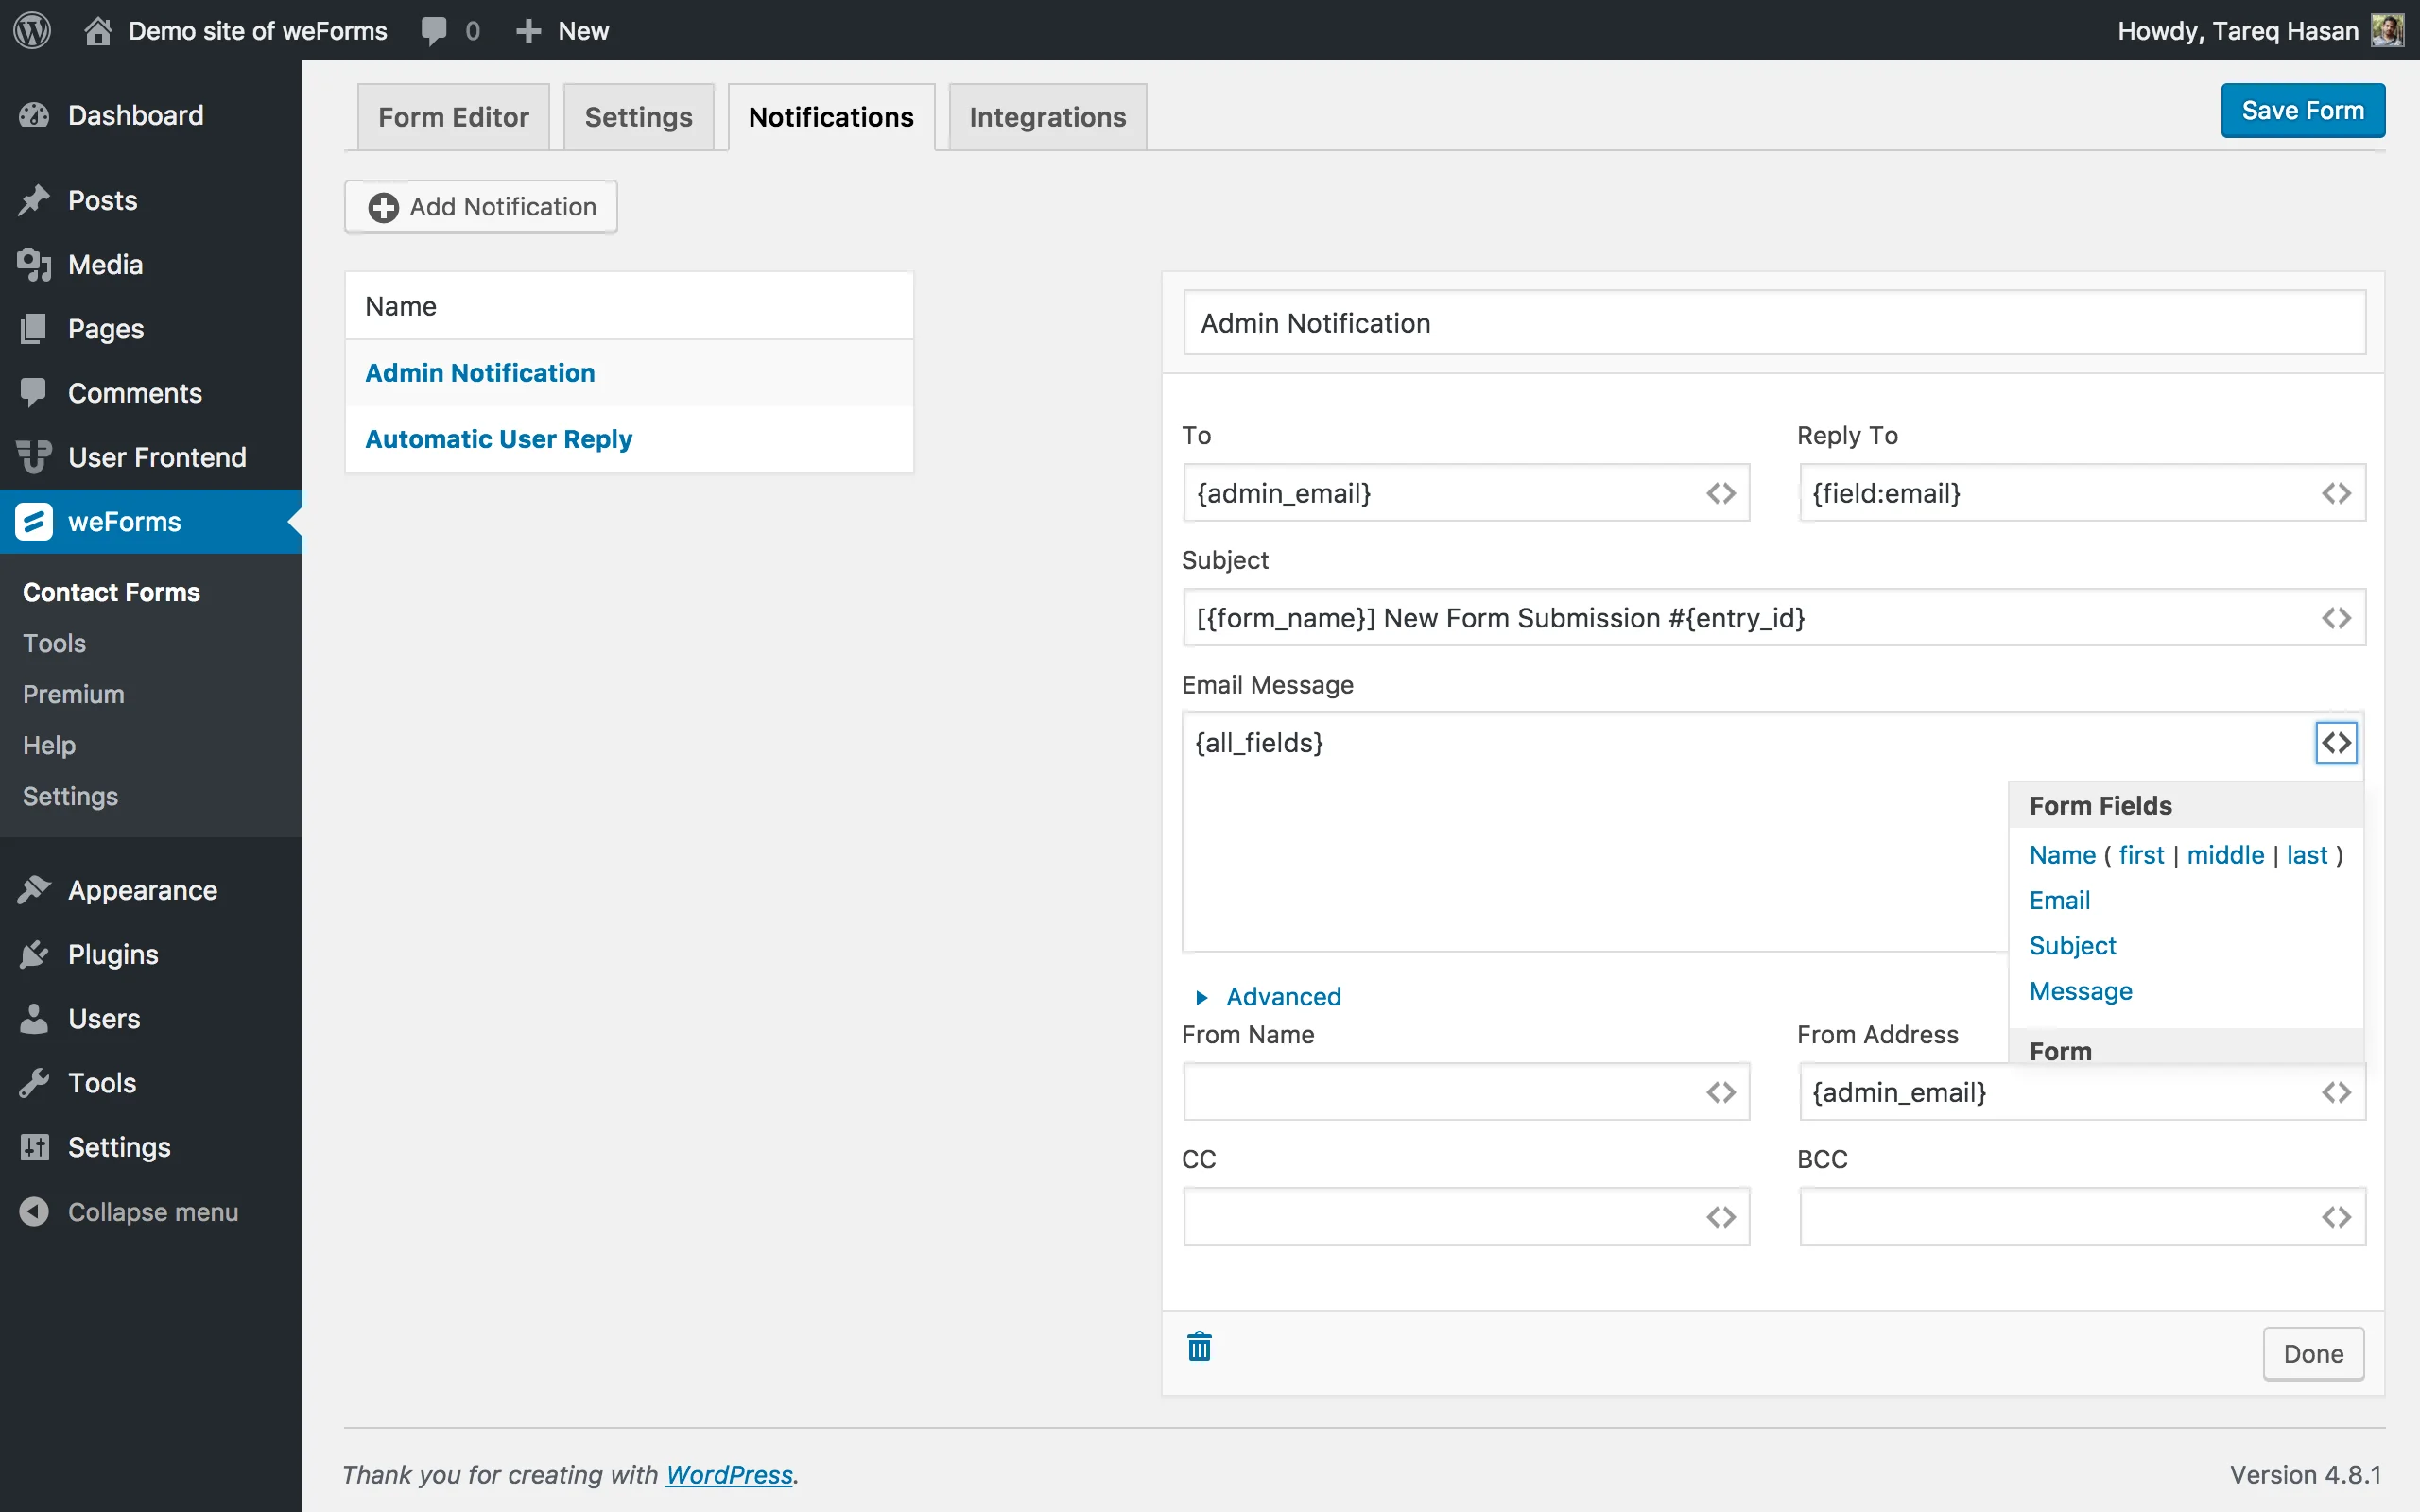This screenshot has width=2420, height=1512.
Task: Delete this notification using the trash icon
Action: pos(1199,1346)
